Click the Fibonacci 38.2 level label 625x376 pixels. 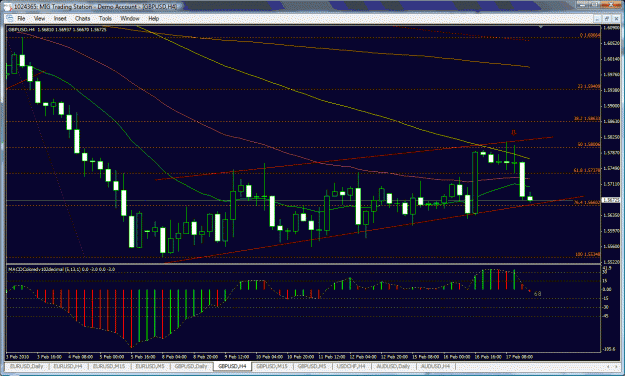[x=587, y=118]
